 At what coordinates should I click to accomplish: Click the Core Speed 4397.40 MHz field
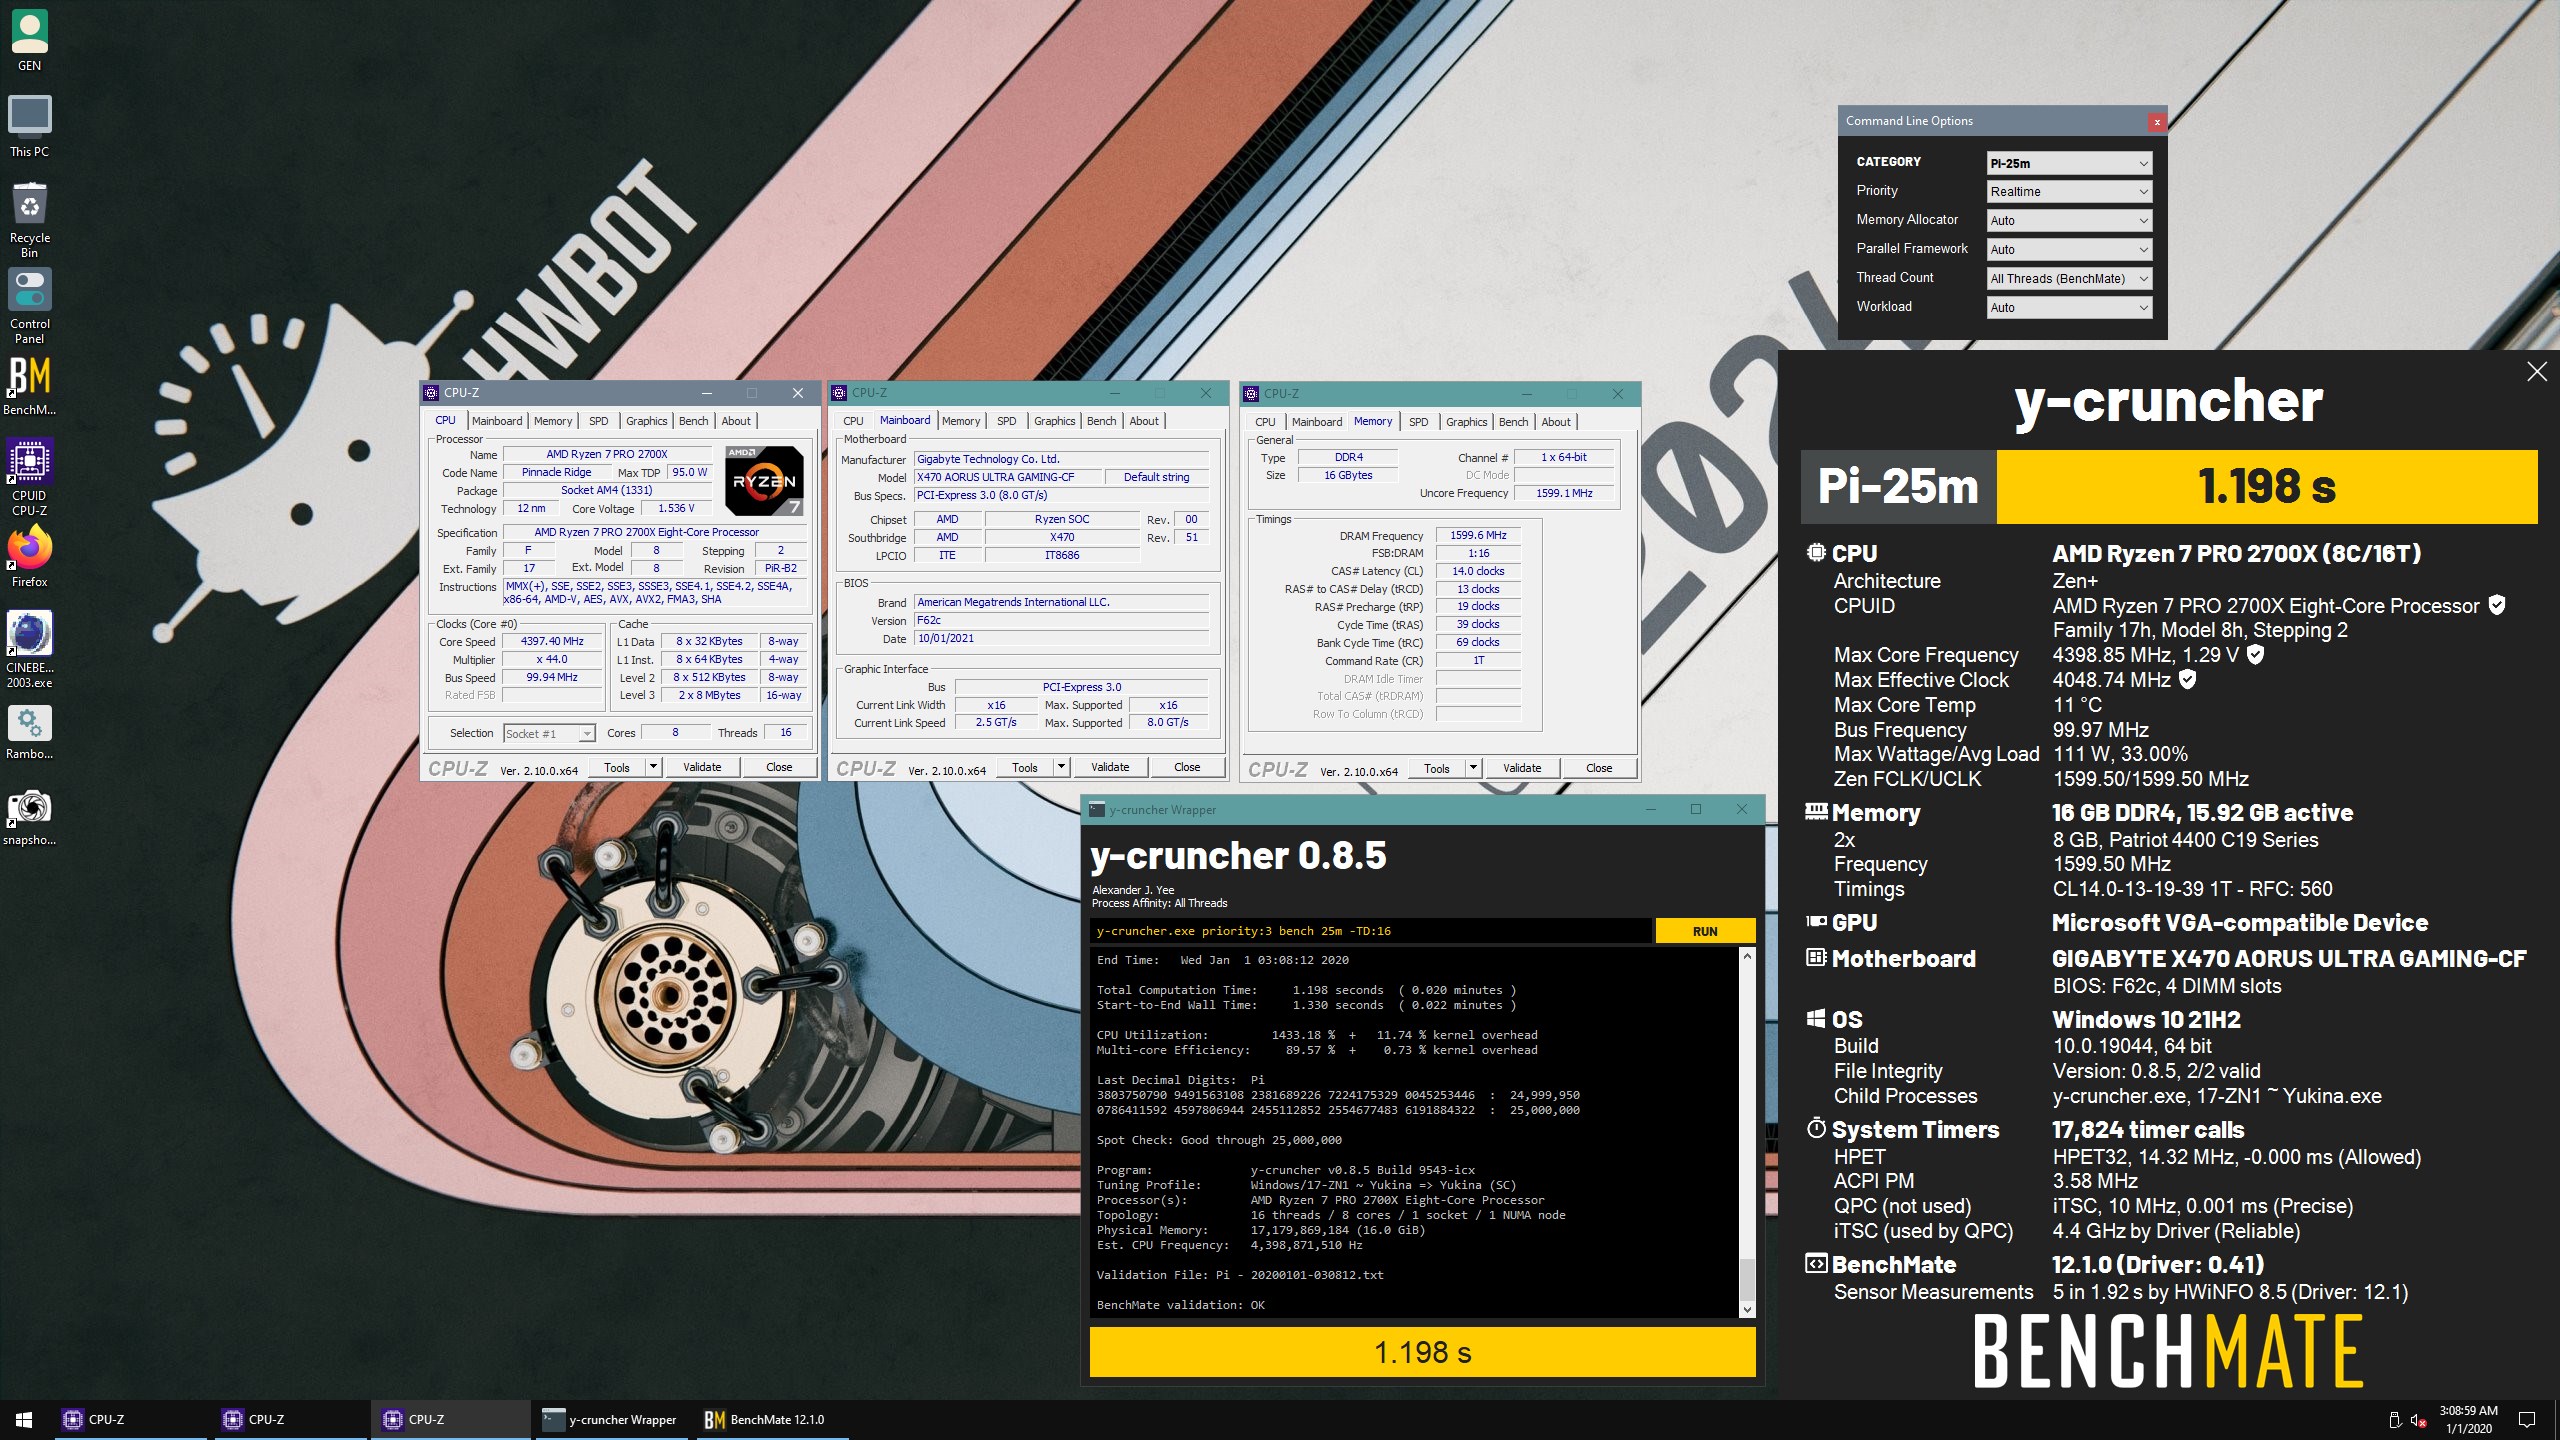tap(552, 641)
